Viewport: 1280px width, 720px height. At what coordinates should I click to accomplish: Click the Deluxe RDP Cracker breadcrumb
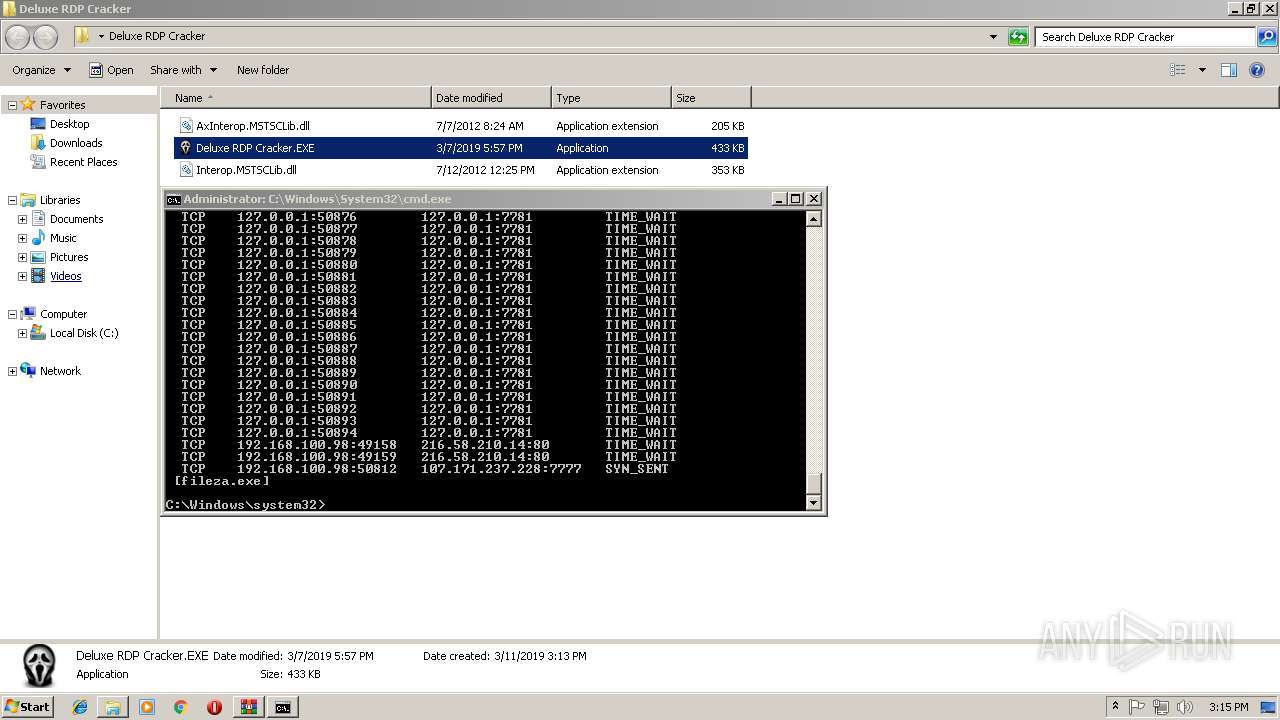click(x=157, y=36)
